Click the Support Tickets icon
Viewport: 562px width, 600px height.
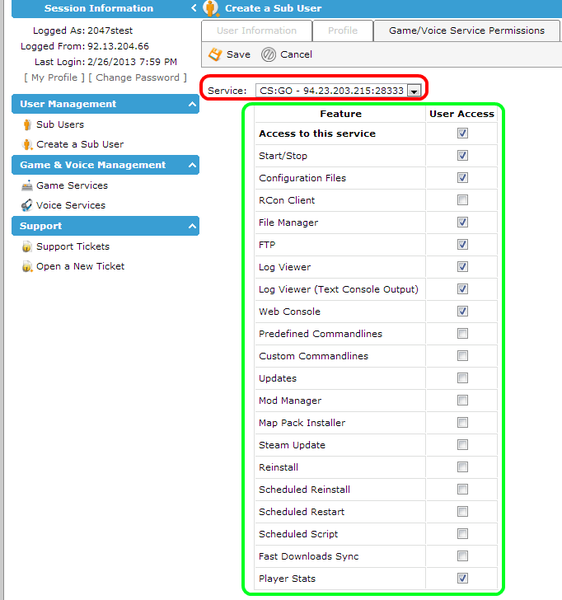(x=26, y=247)
